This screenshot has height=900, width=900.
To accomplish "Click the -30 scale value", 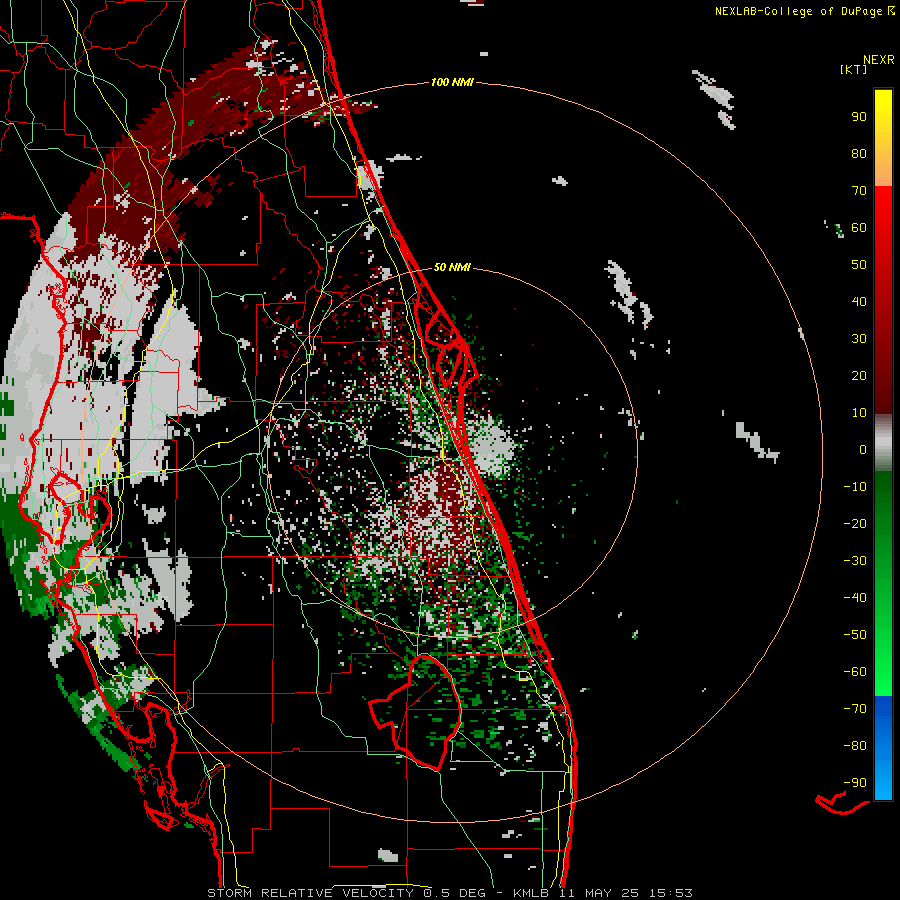I will point(855,561).
